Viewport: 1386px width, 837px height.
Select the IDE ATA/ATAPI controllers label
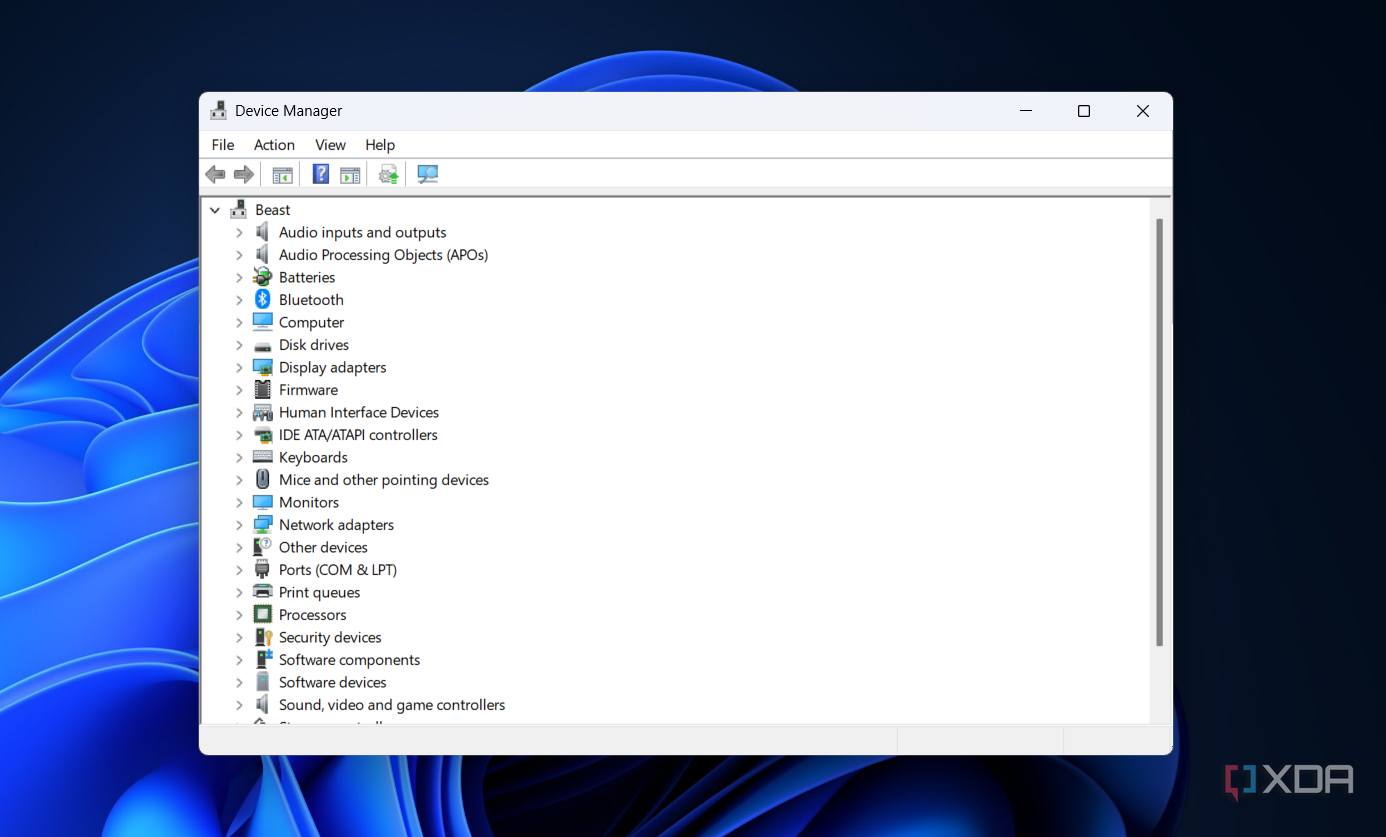tap(358, 435)
